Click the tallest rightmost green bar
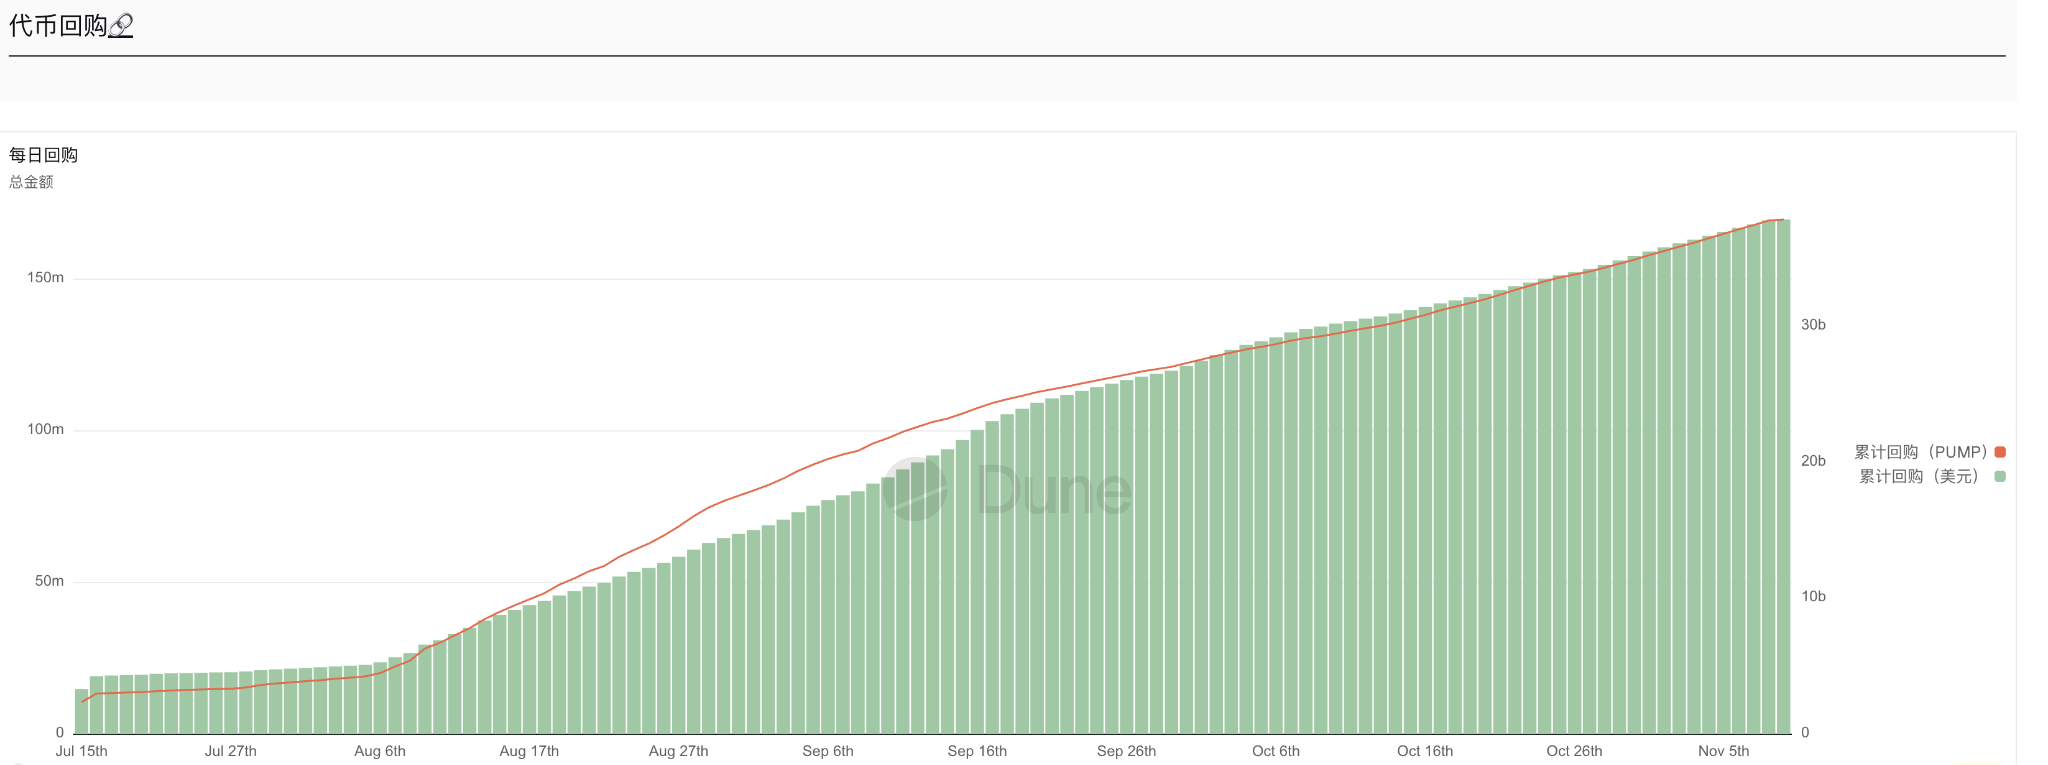The image size is (2048, 765). [1783, 477]
